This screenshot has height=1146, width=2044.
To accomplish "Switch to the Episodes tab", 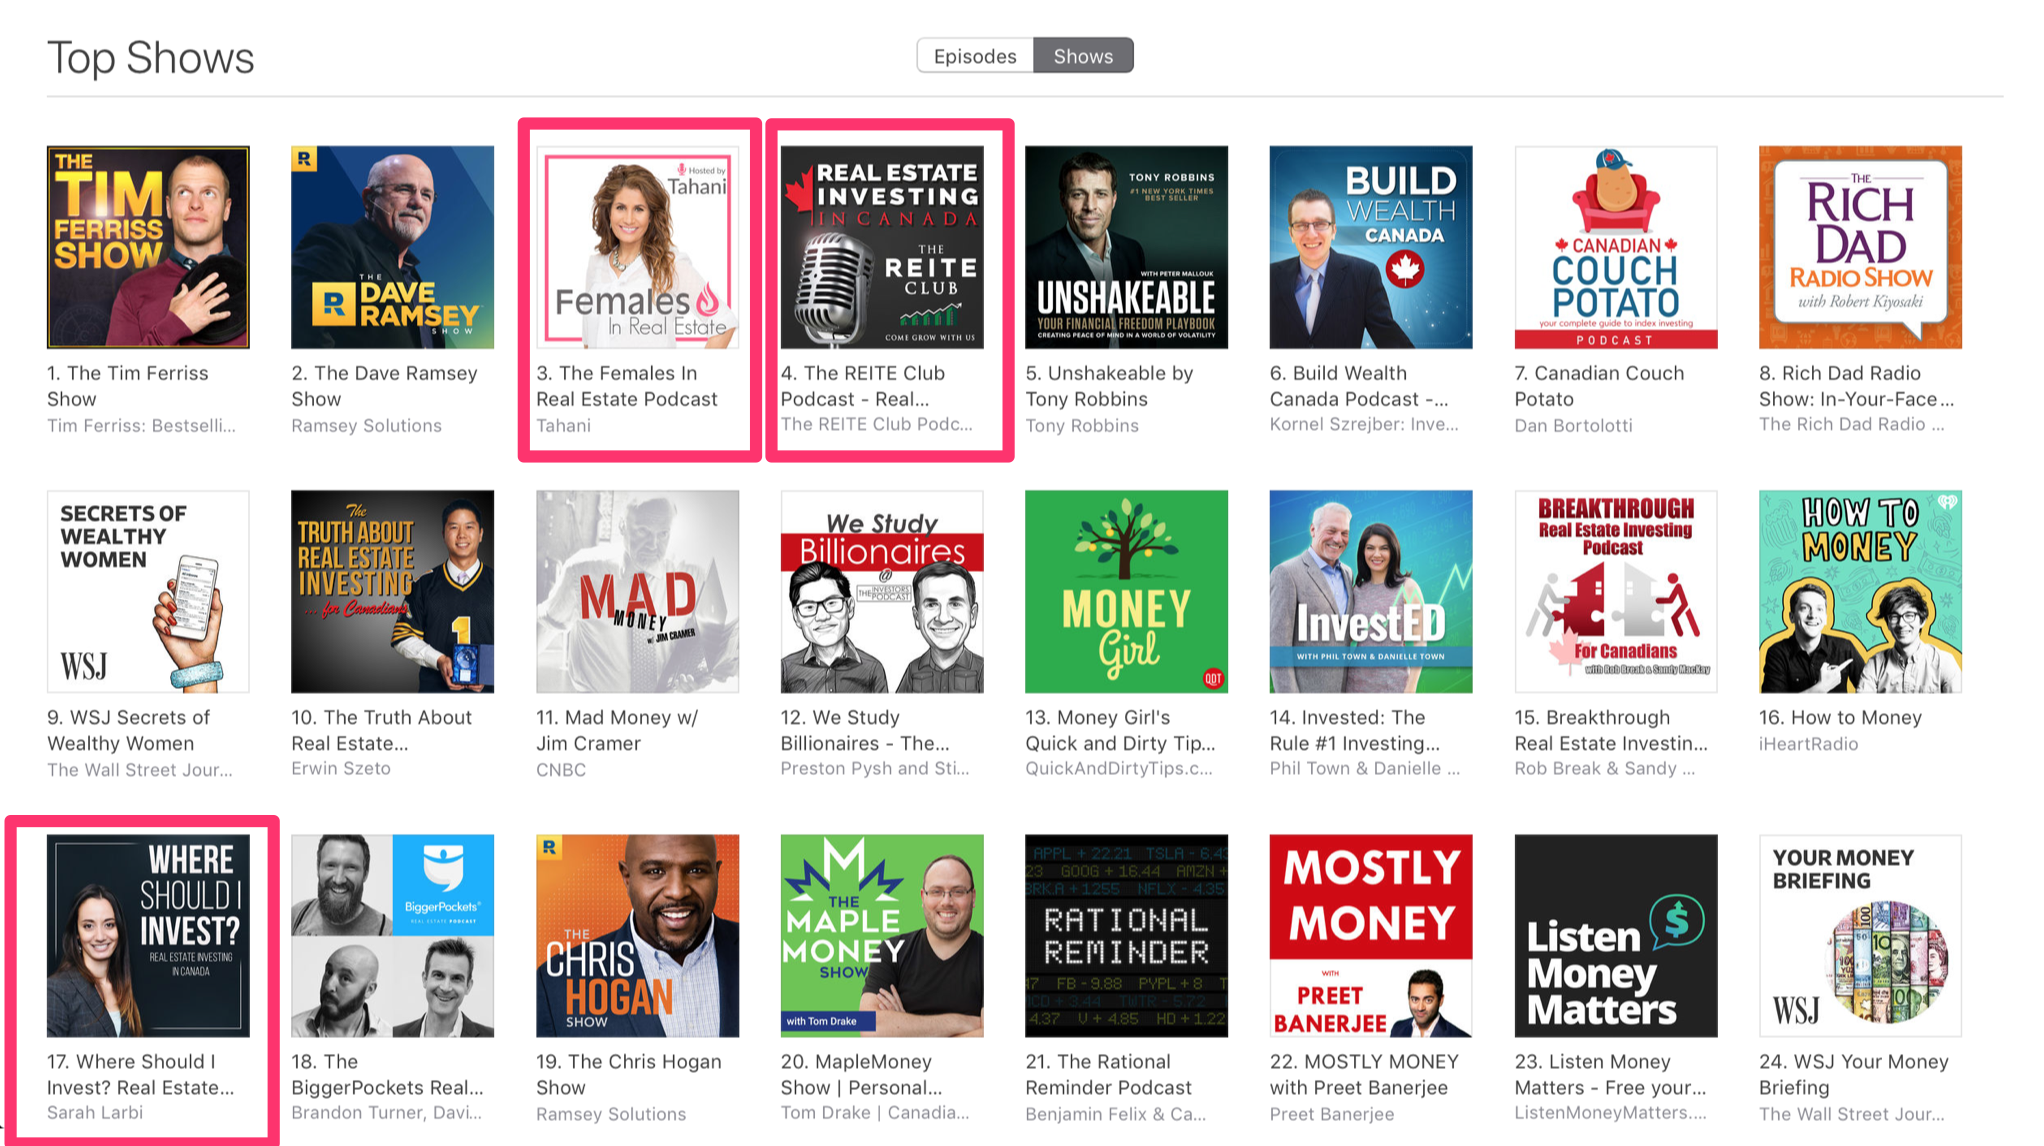I will pyautogui.click(x=975, y=56).
